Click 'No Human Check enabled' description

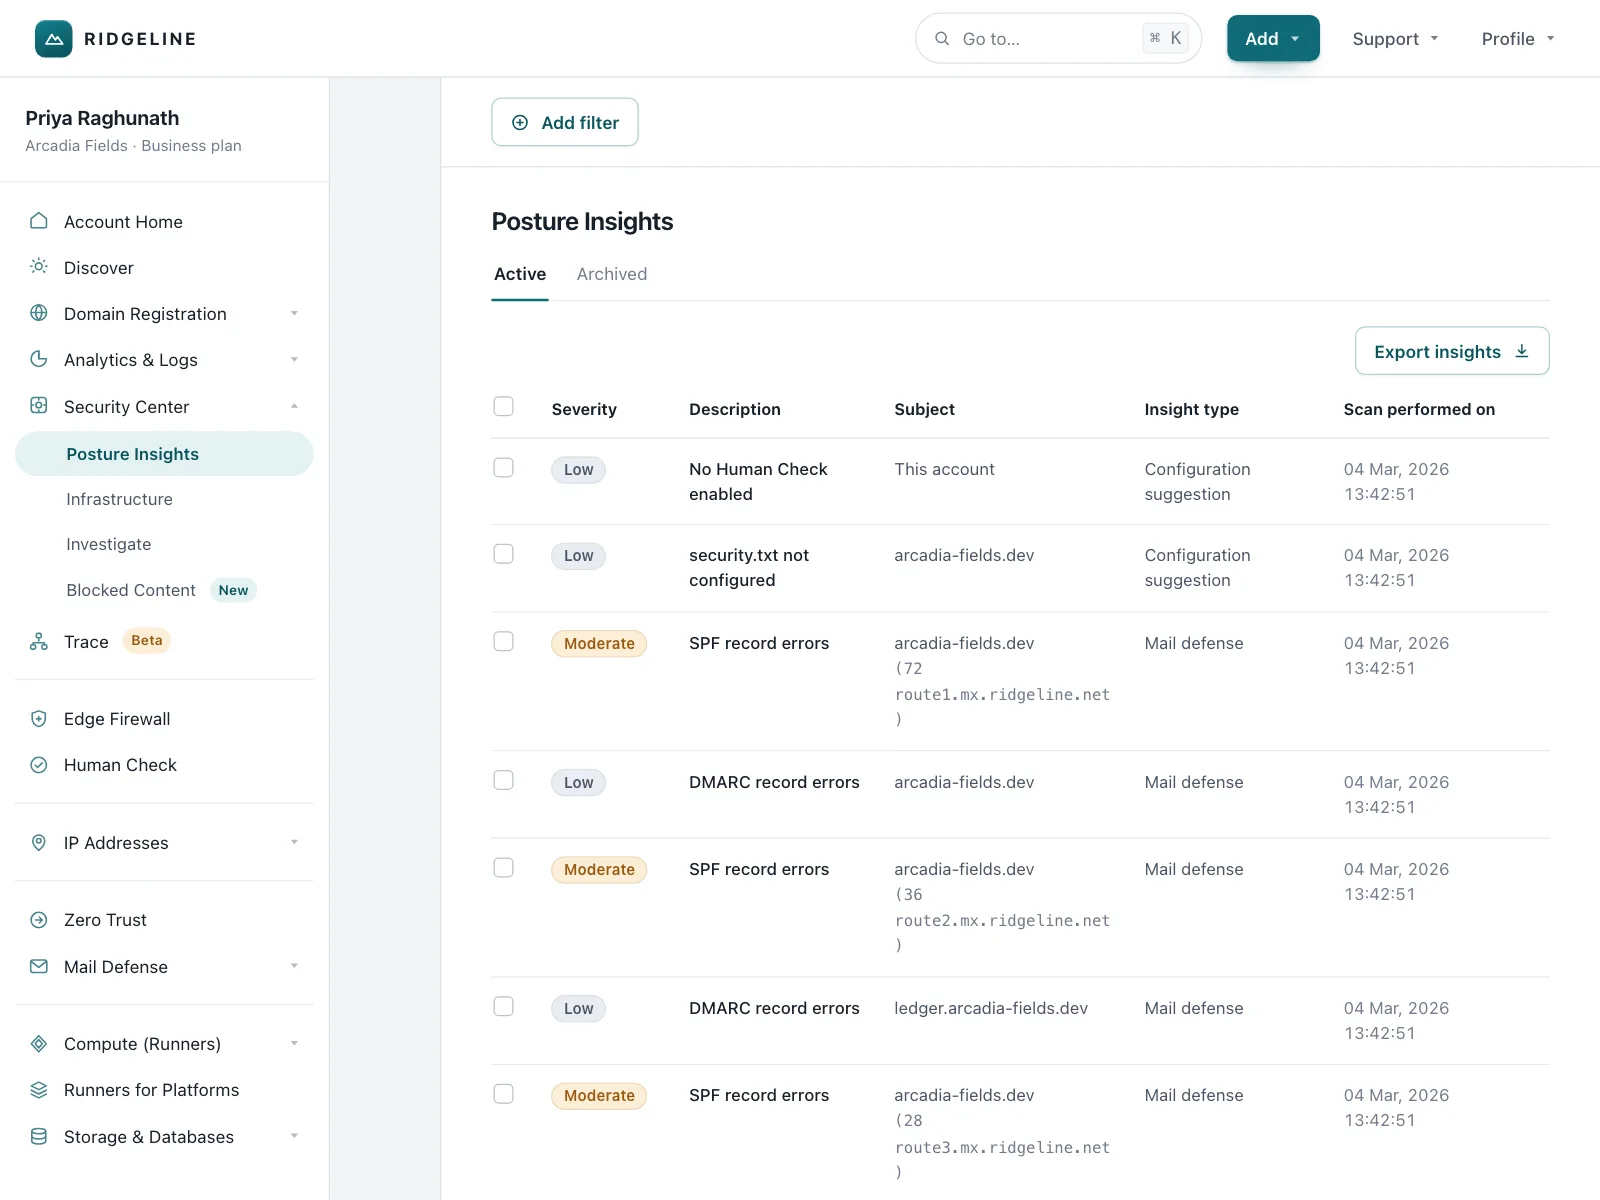point(759,481)
